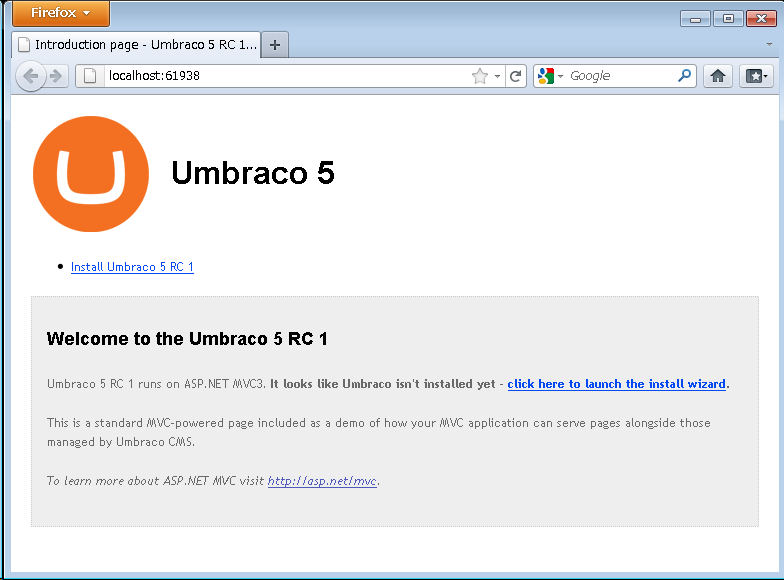This screenshot has height=580, width=784.
Task: Open the bookmarks menu button
Action: (756, 76)
